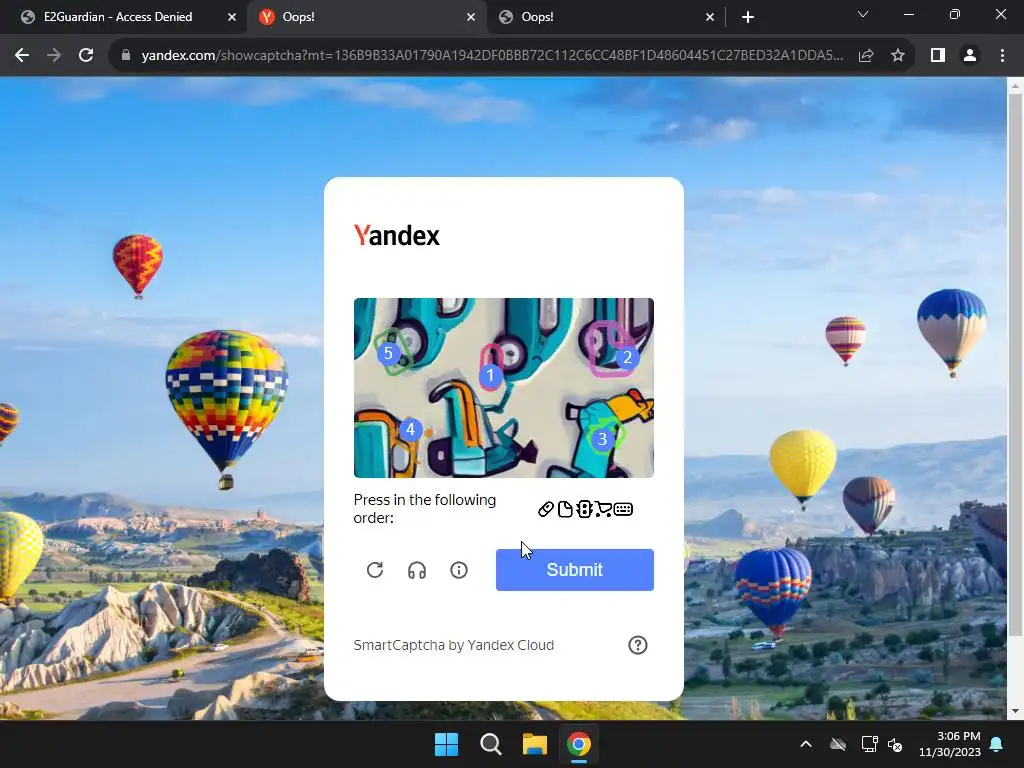The image size is (1024, 768).
Task: Click marker 1 in the captcha image
Action: 490,376
